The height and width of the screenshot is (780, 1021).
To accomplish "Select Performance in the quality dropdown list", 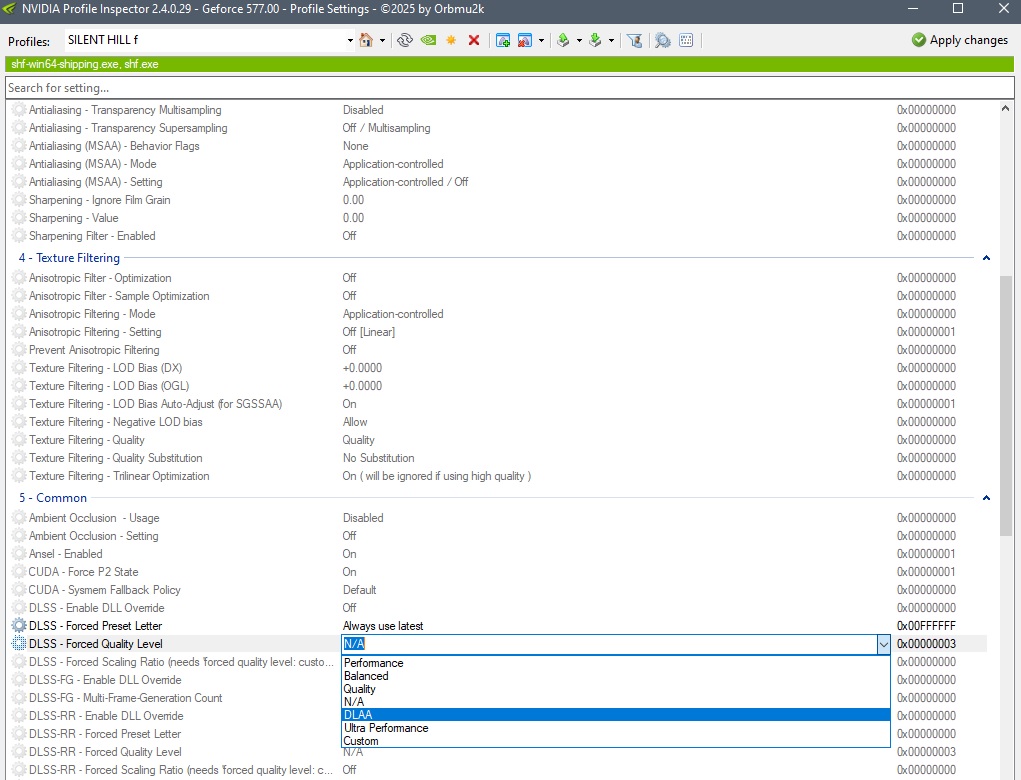I will pyautogui.click(x=616, y=663).
